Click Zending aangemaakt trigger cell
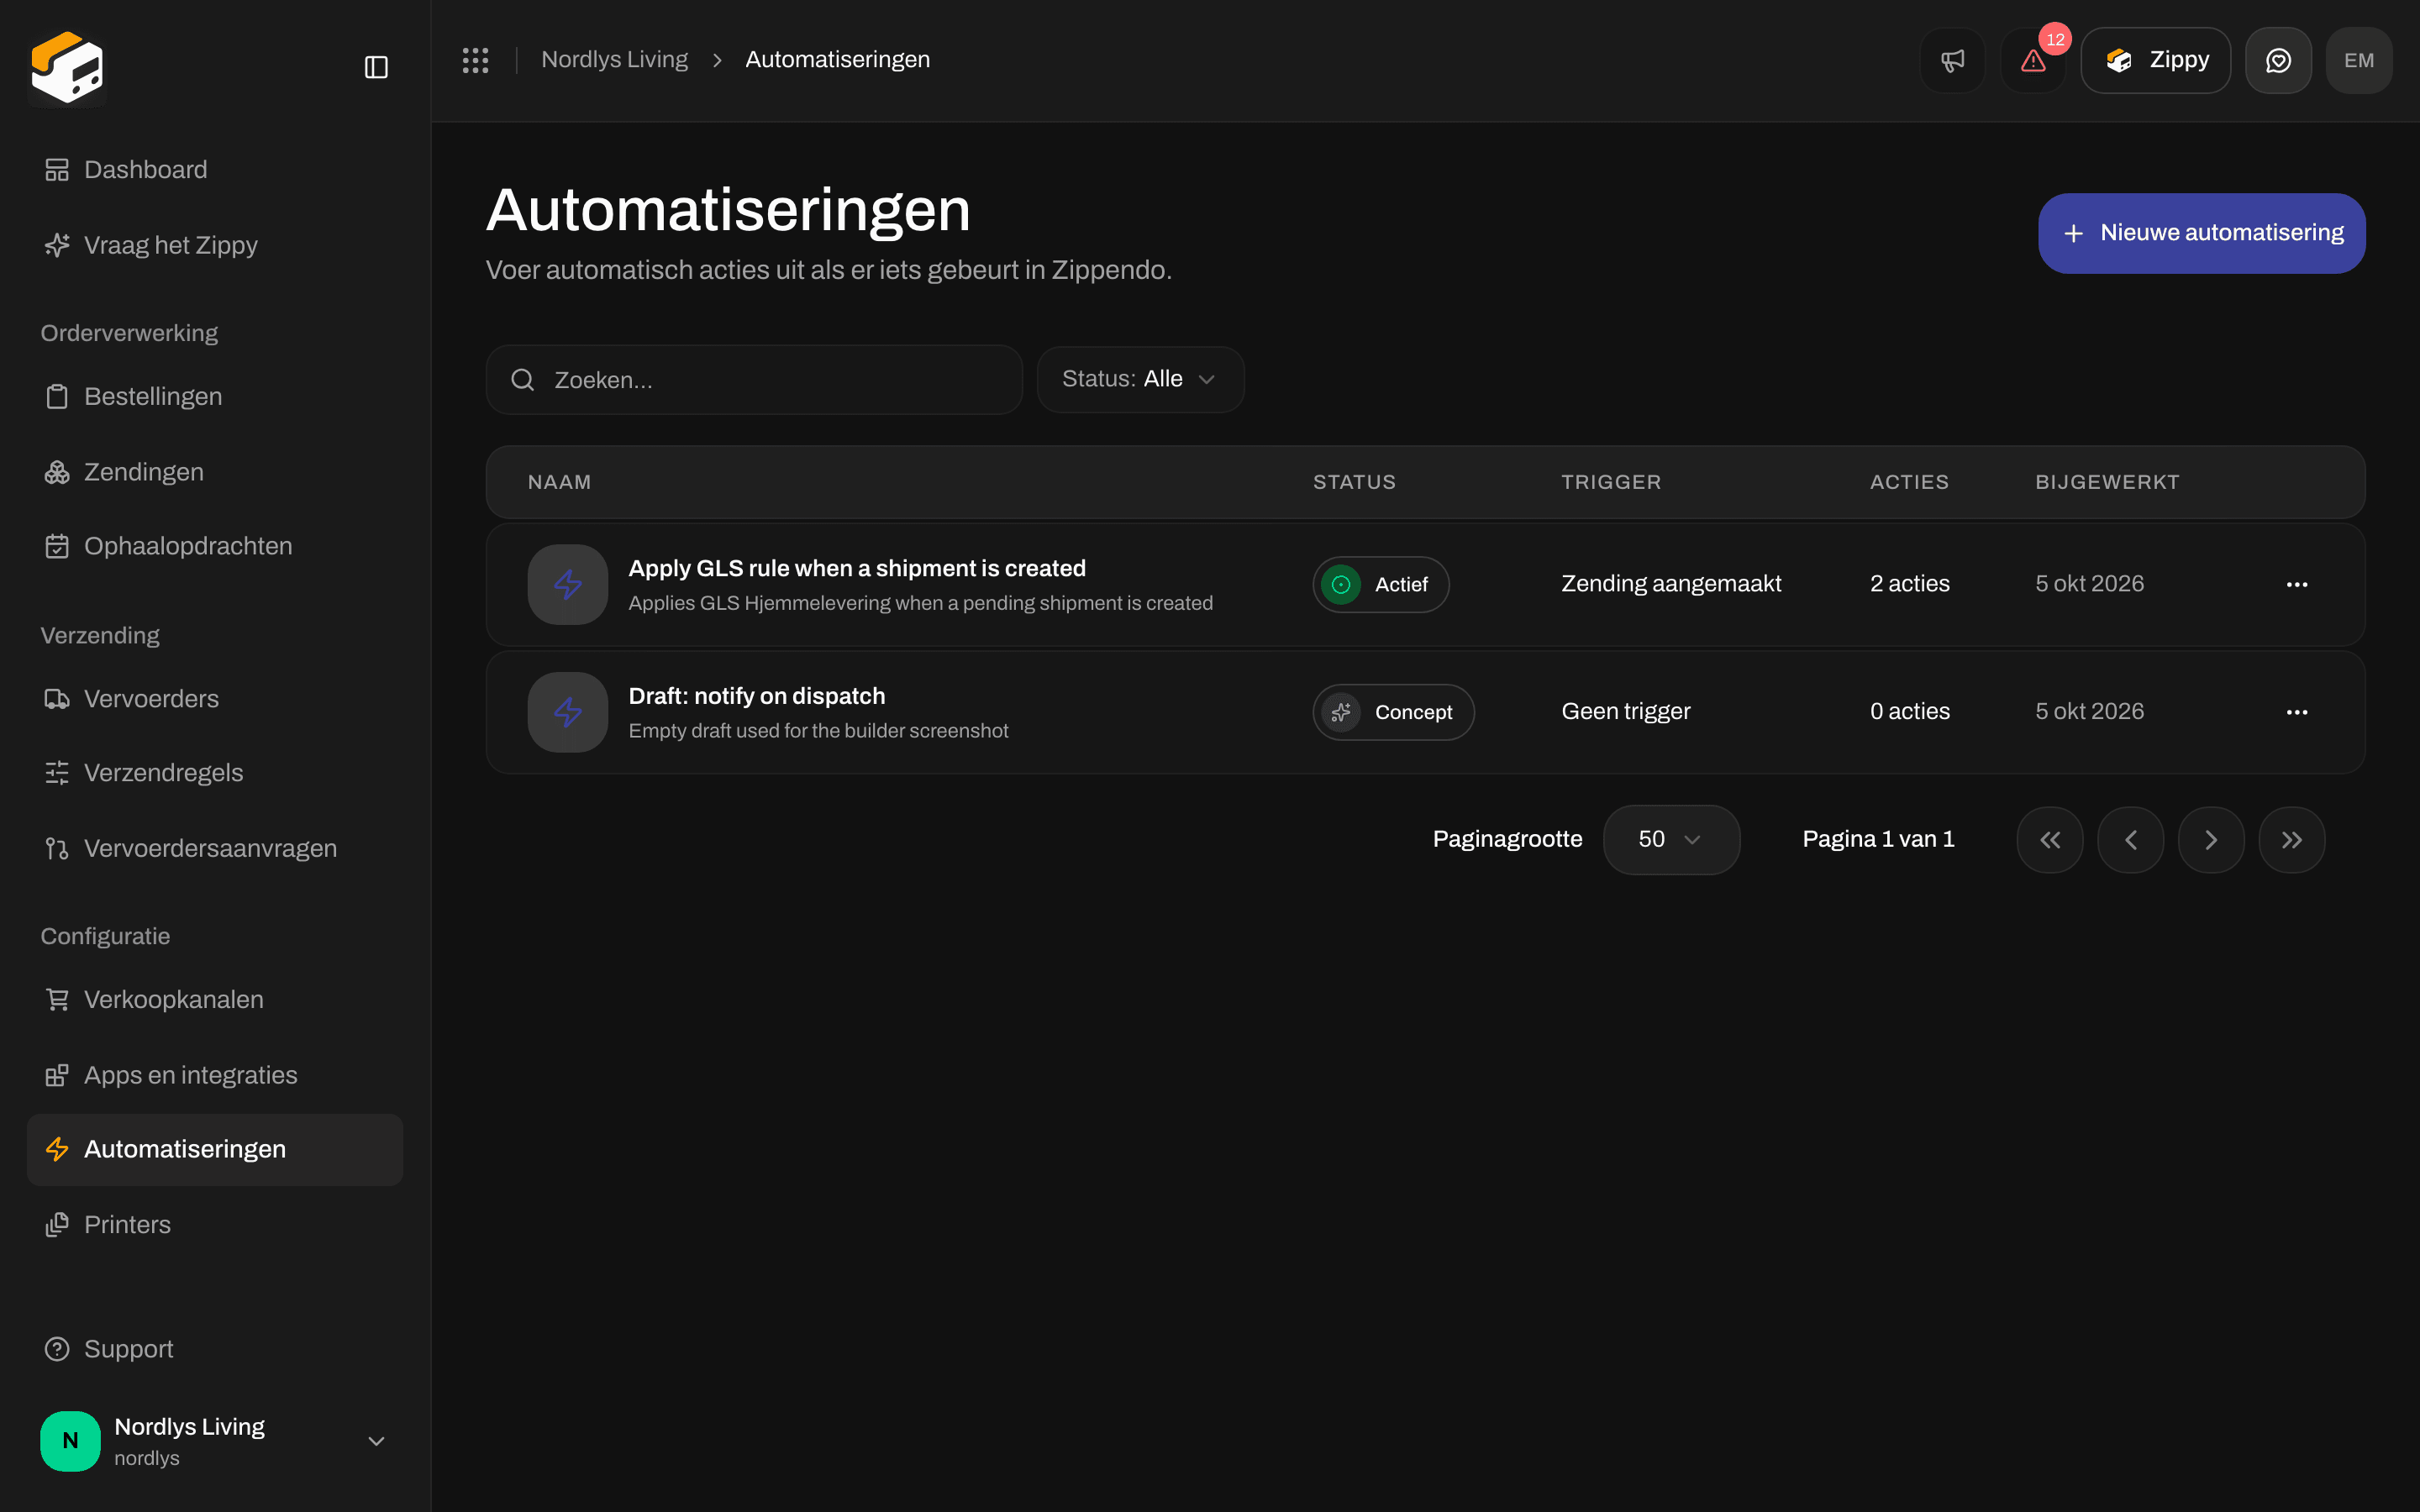This screenshot has height=1512, width=2420. click(x=1671, y=584)
